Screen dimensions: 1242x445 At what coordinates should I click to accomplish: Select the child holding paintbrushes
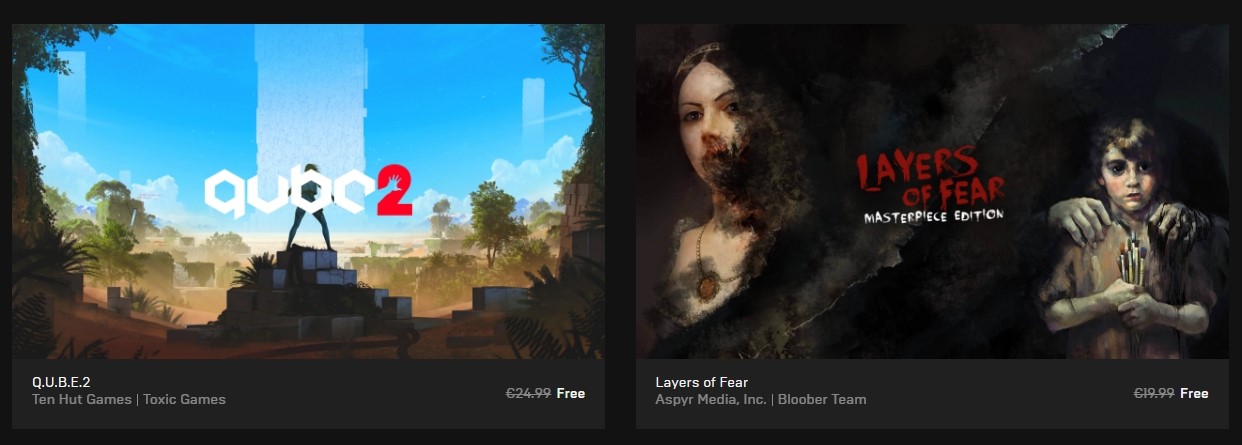[x=1130, y=240]
